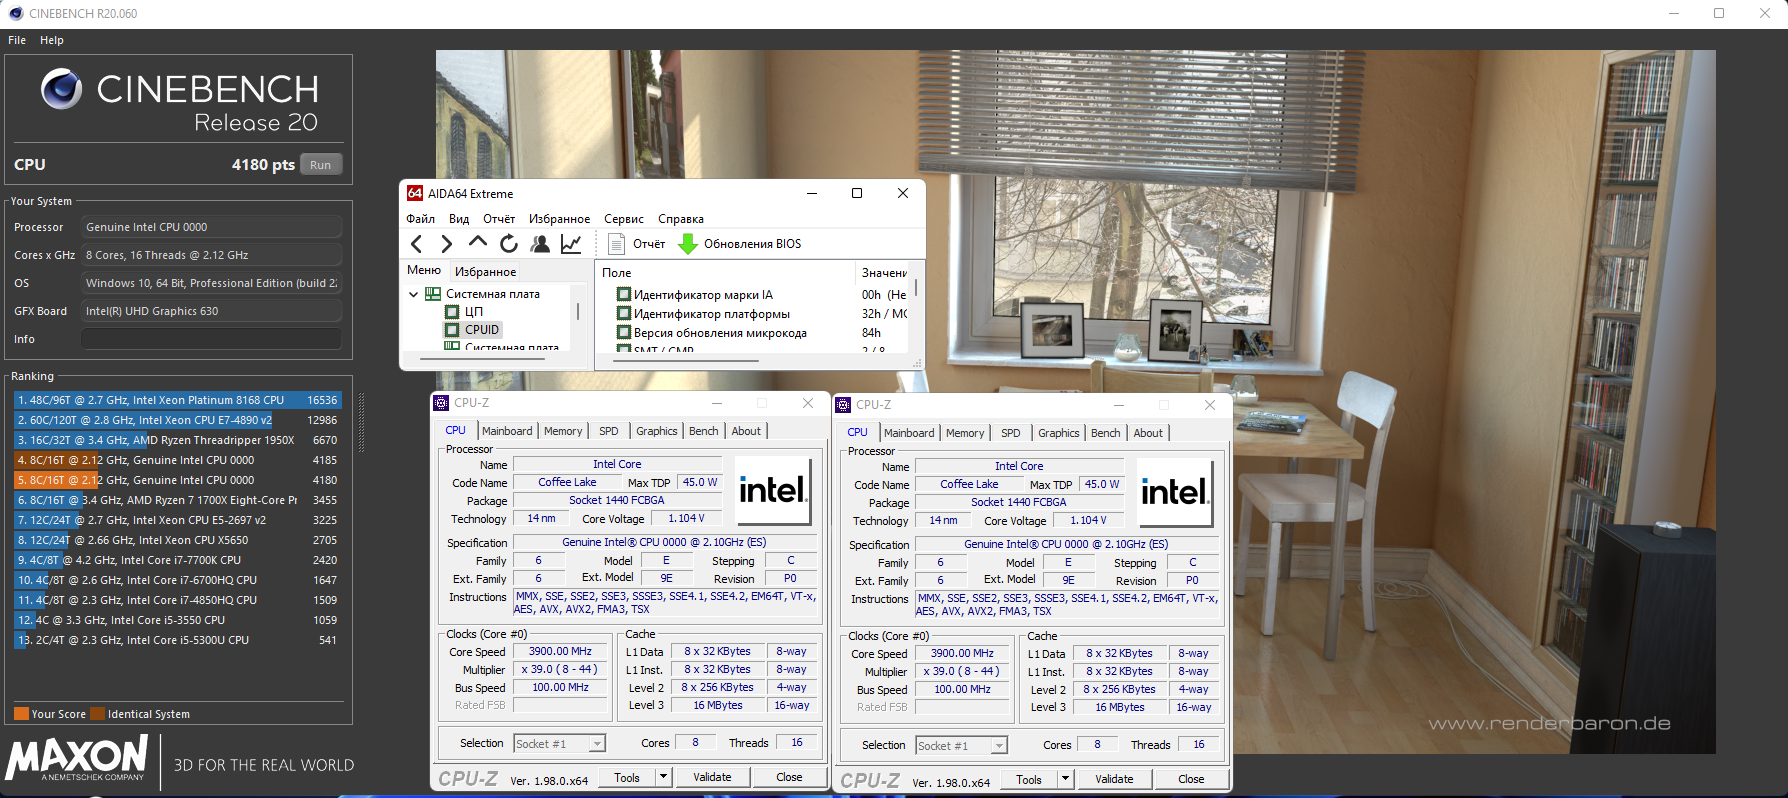Open Mainboard tab in left CPU-Z window

tap(507, 431)
